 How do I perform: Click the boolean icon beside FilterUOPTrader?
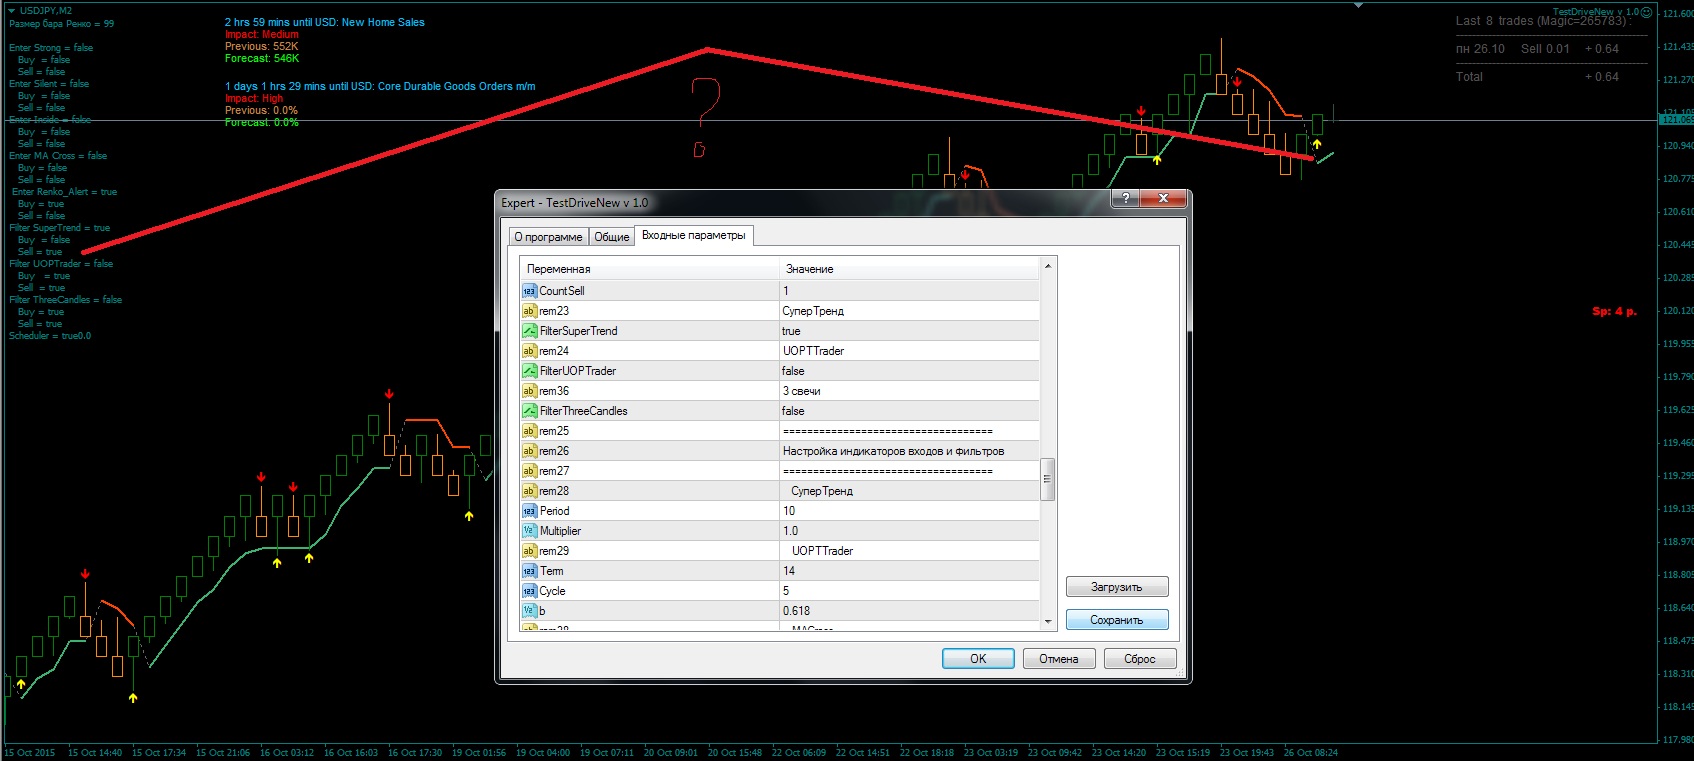529,371
